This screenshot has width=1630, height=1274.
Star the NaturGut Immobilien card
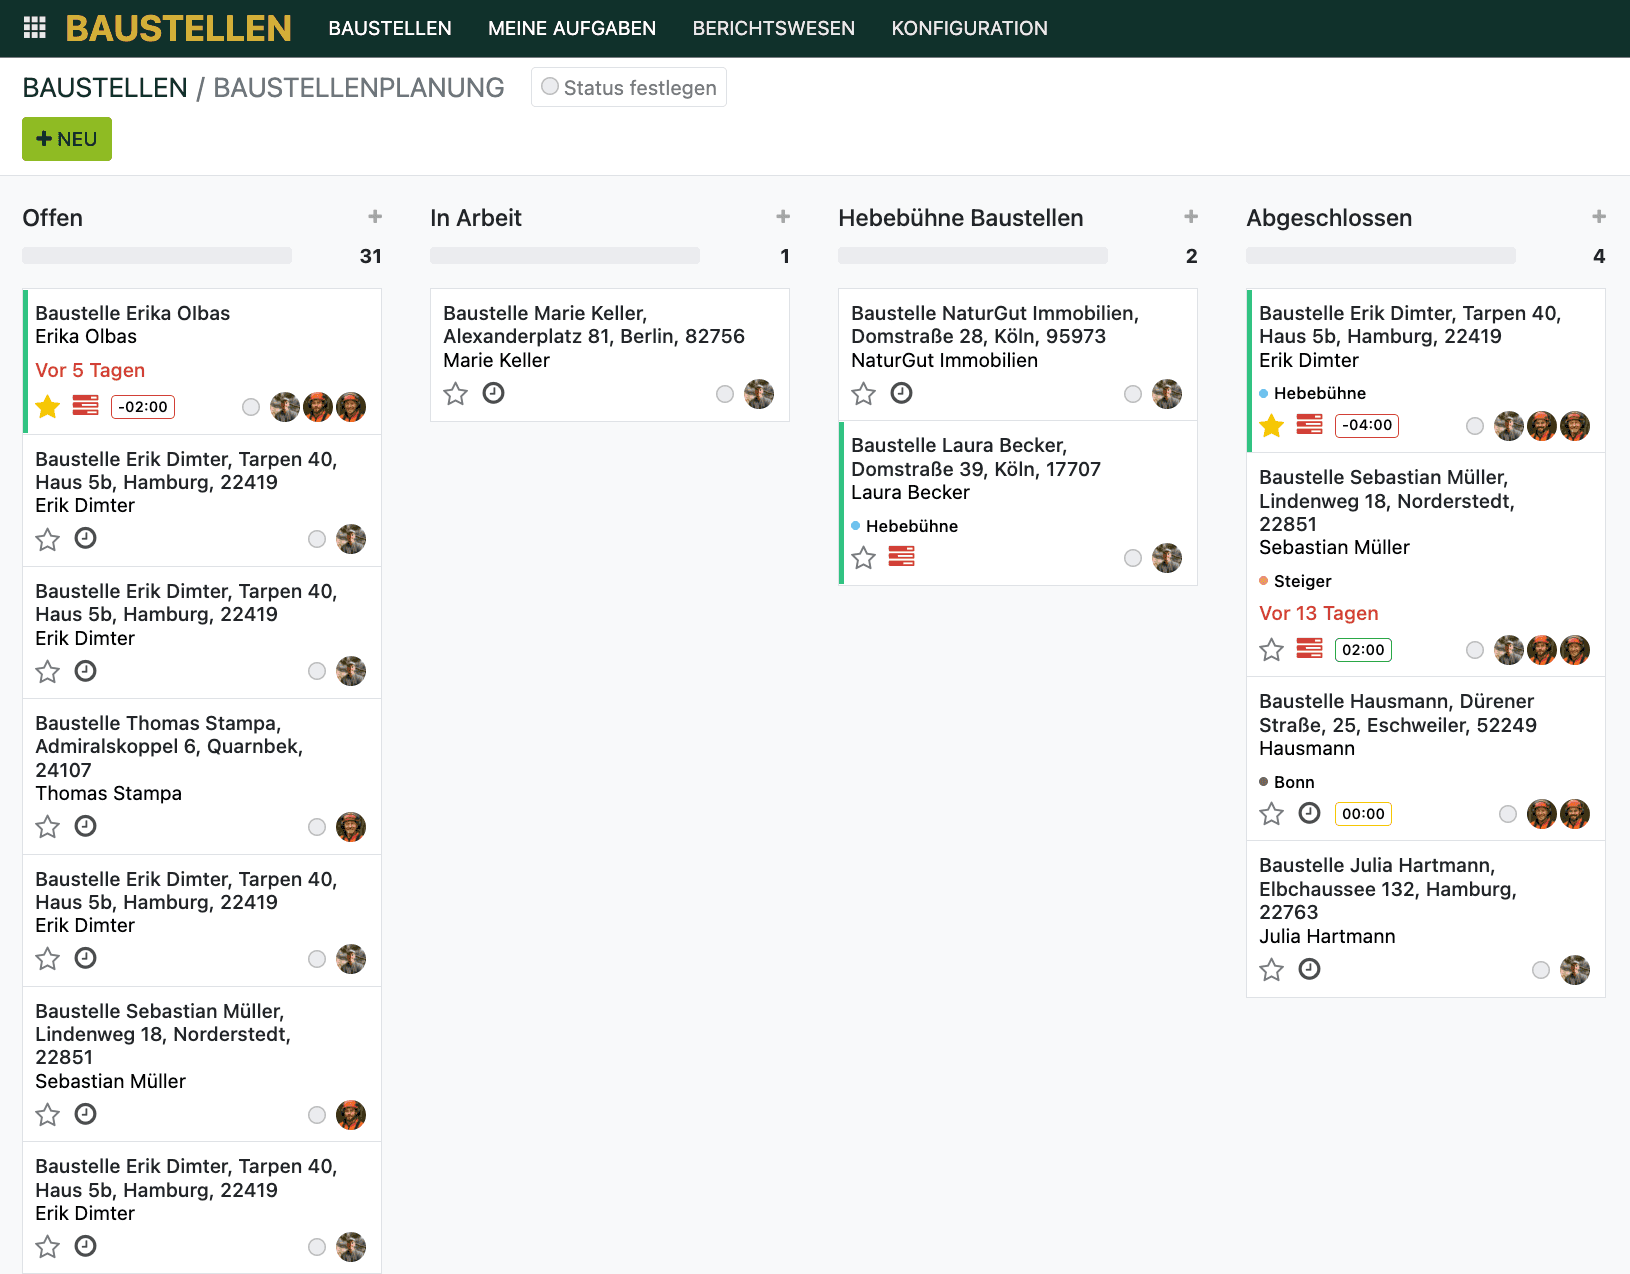(864, 394)
